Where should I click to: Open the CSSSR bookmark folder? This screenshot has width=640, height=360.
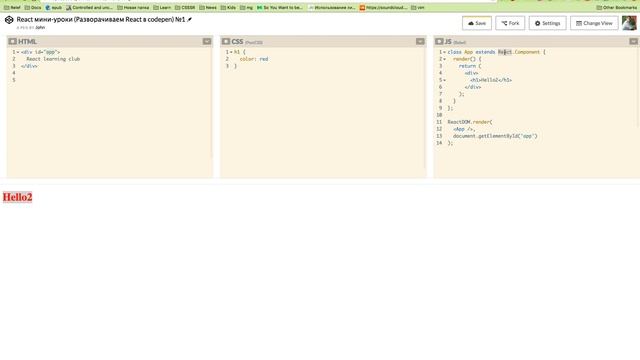(185, 7)
